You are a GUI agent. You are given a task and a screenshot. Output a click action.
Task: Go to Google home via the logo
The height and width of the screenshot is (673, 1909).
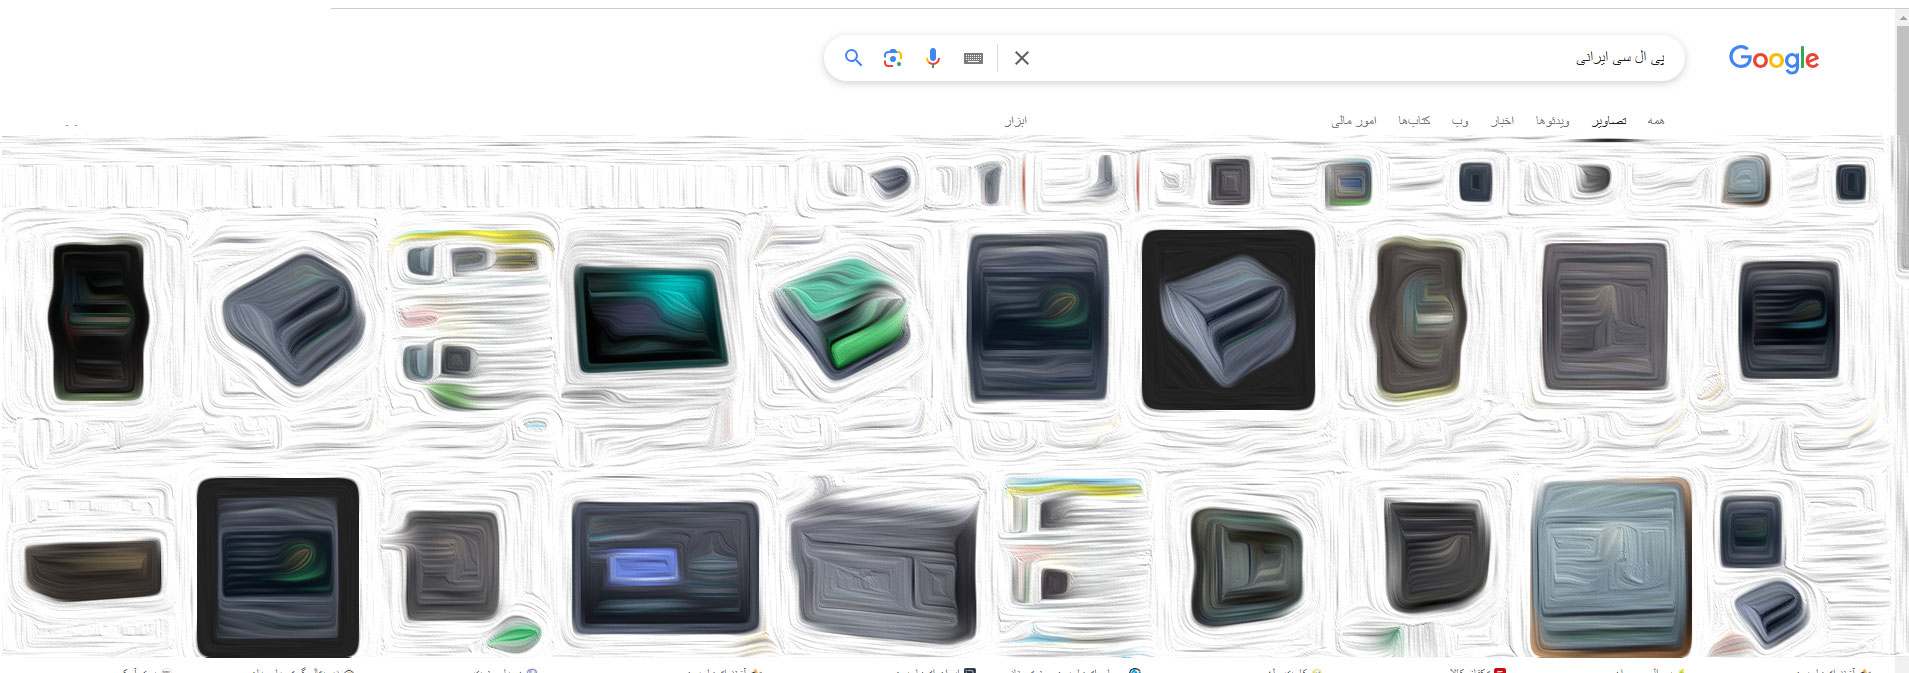[x=1773, y=59]
